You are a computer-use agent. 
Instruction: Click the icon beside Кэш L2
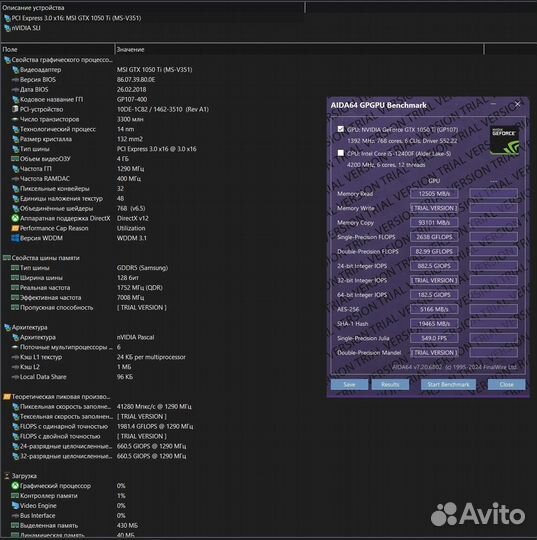click(15, 367)
